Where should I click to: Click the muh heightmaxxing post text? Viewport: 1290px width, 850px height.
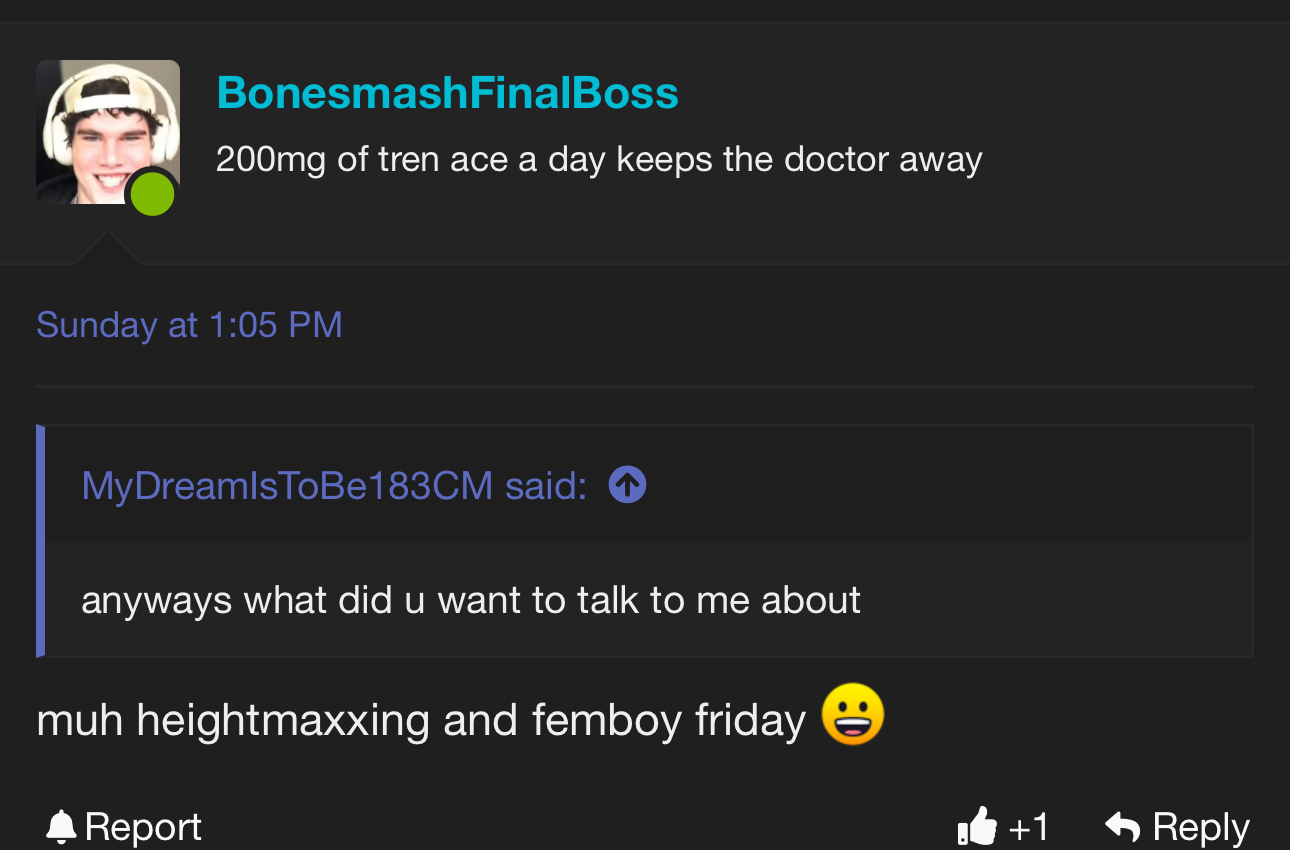point(420,720)
